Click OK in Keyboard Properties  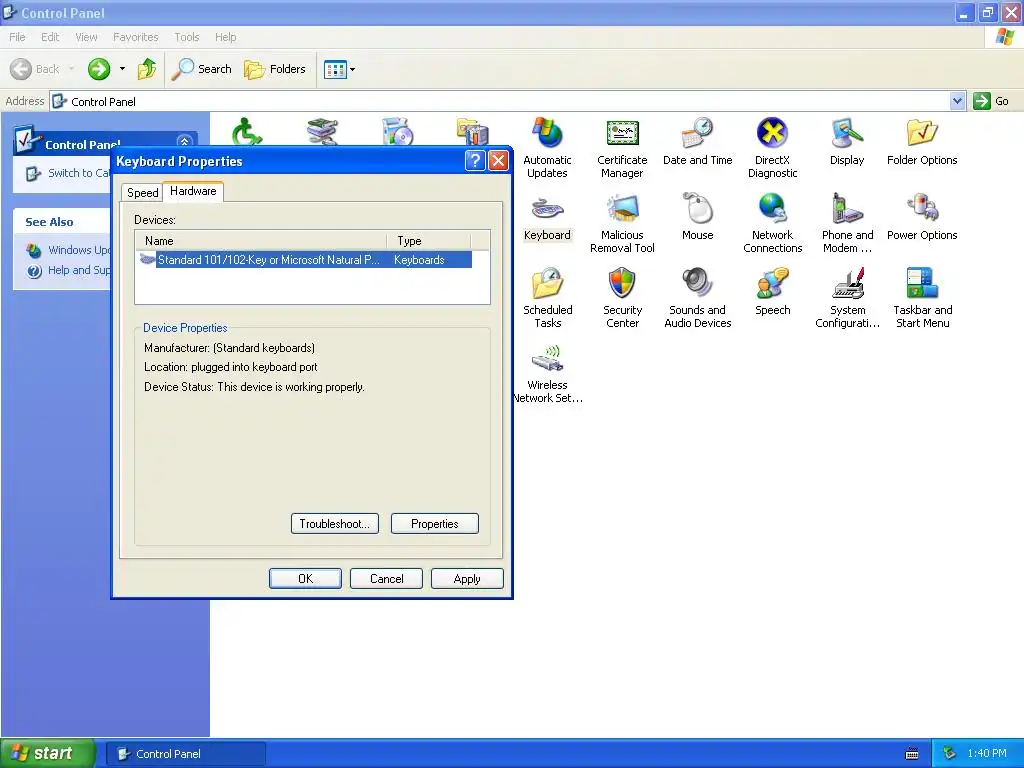pos(305,579)
